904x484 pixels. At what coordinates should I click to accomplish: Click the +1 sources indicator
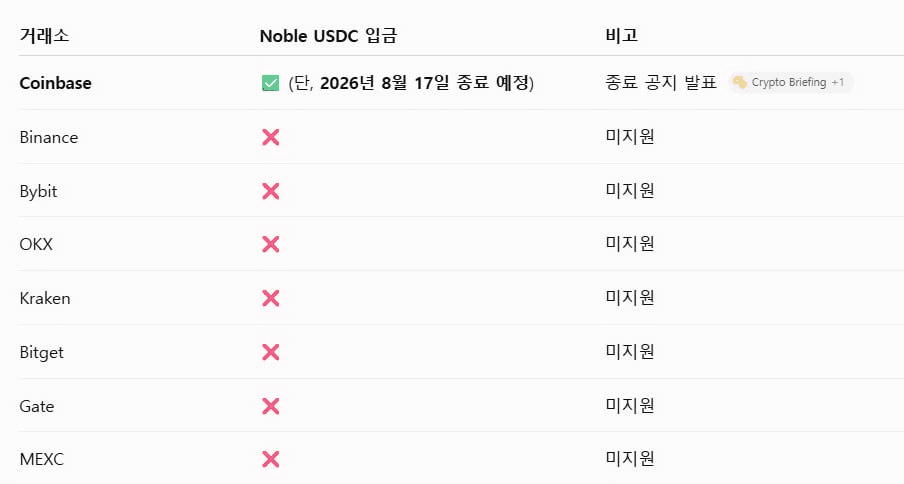tap(838, 82)
